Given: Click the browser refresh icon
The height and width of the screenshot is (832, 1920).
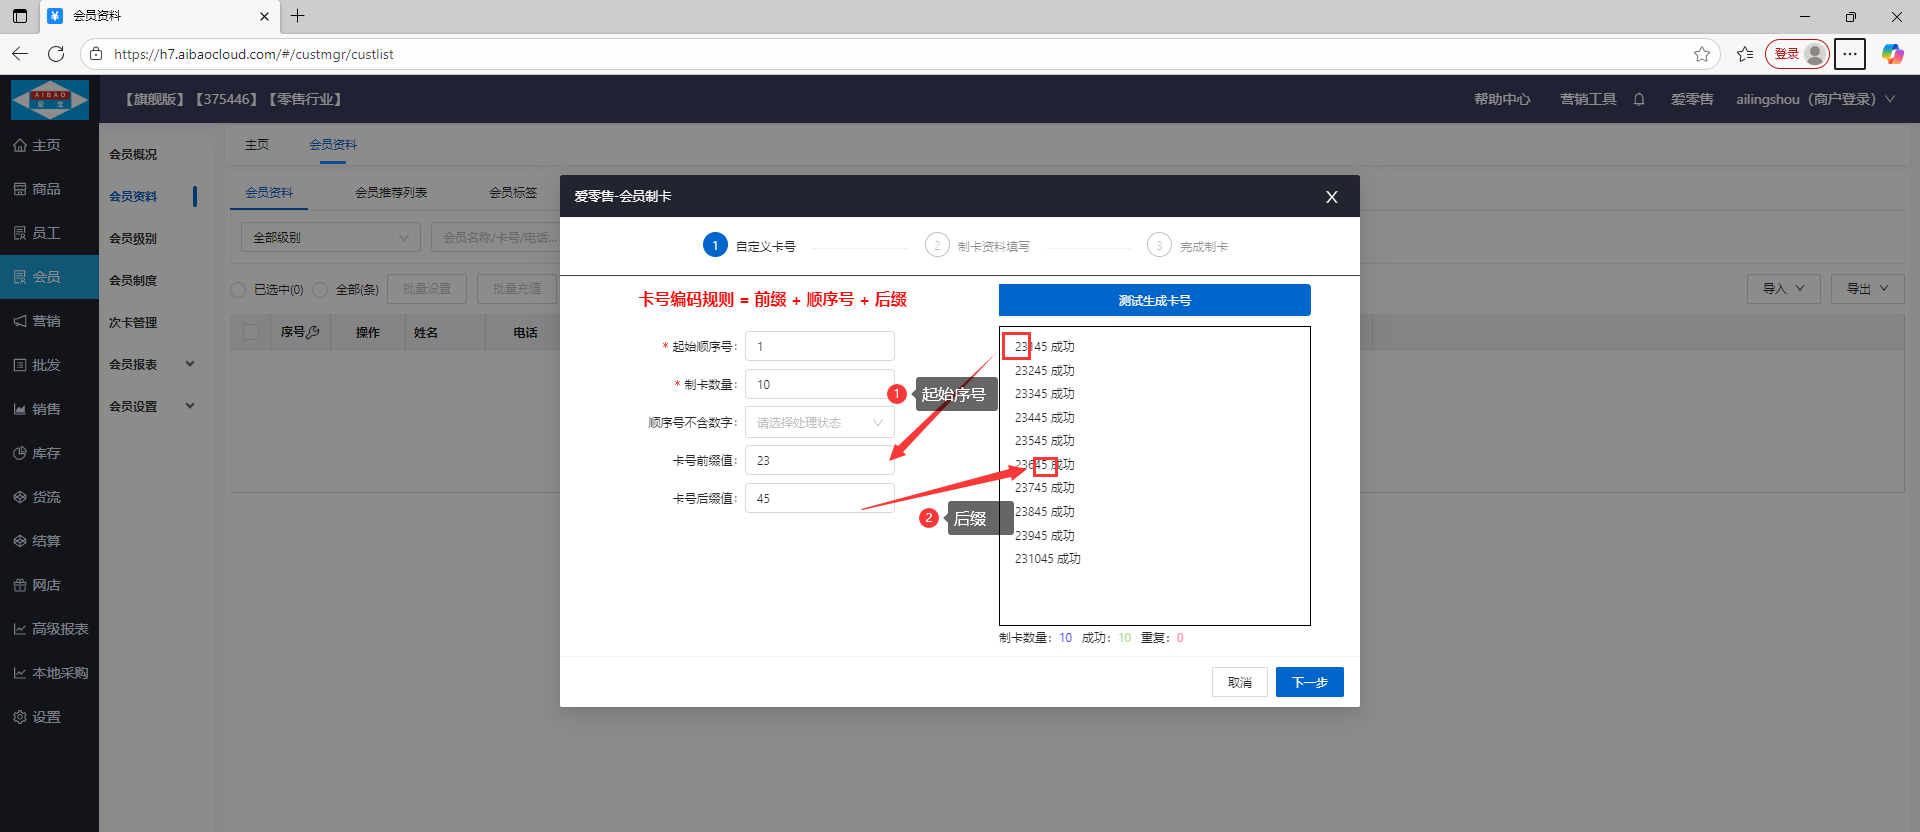Looking at the screenshot, I should point(56,54).
